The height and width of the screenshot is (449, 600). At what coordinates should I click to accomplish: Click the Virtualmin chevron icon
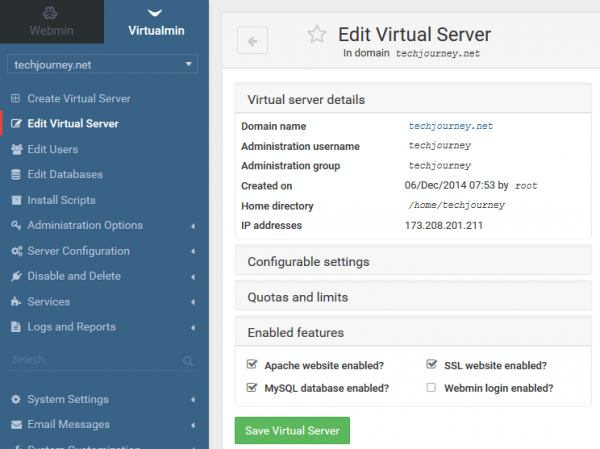point(155,13)
